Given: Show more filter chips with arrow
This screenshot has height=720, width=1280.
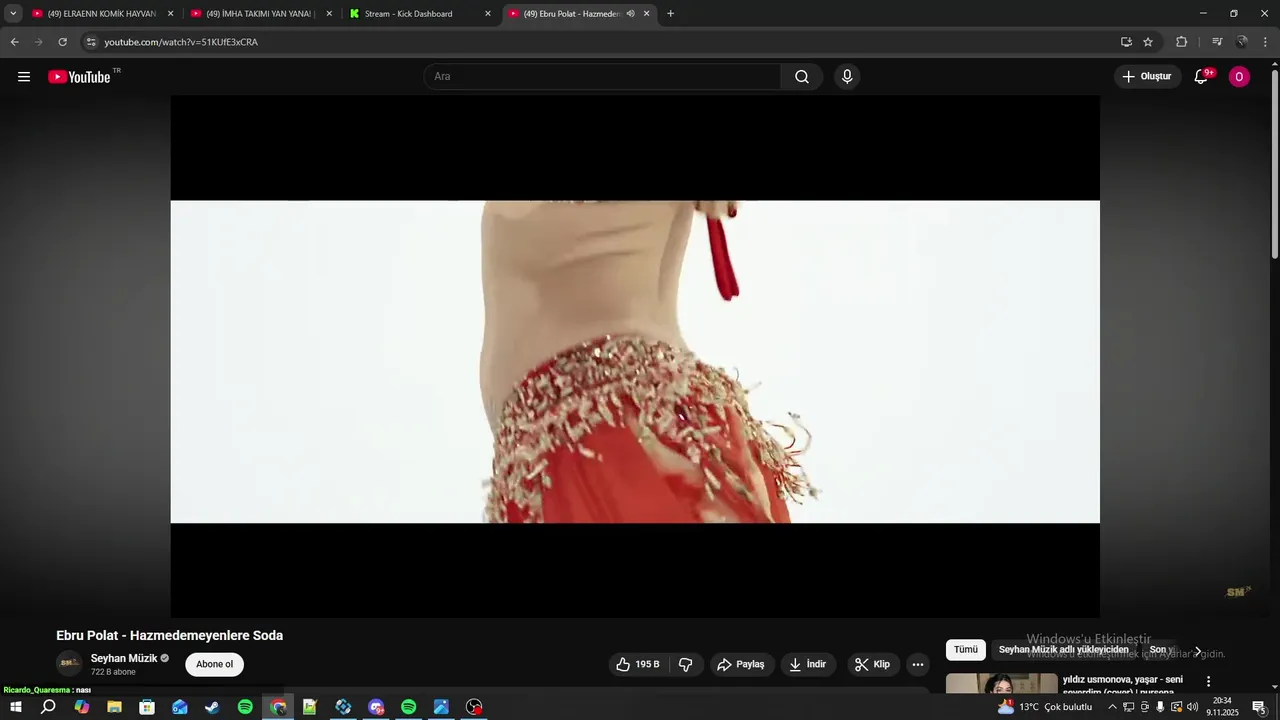Looking at the screenshot, I should [1198, 651].
